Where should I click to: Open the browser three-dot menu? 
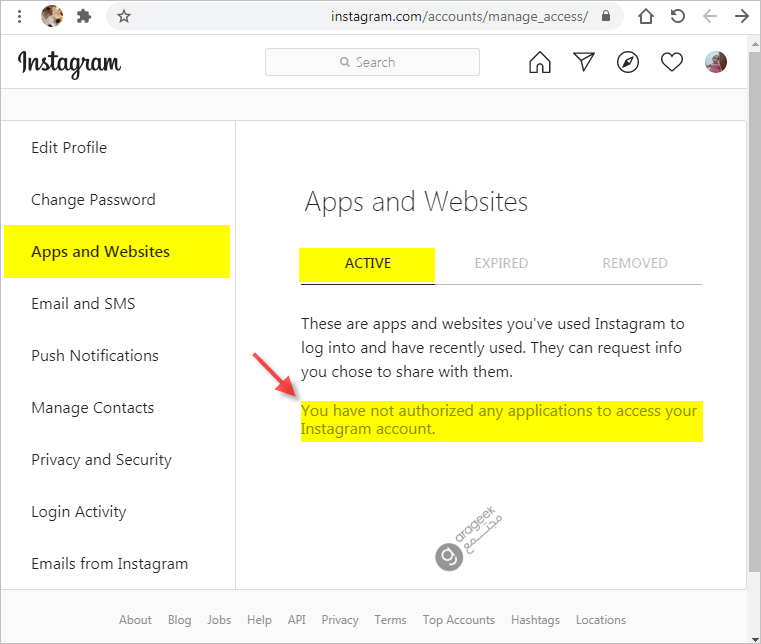pos(19,17)
